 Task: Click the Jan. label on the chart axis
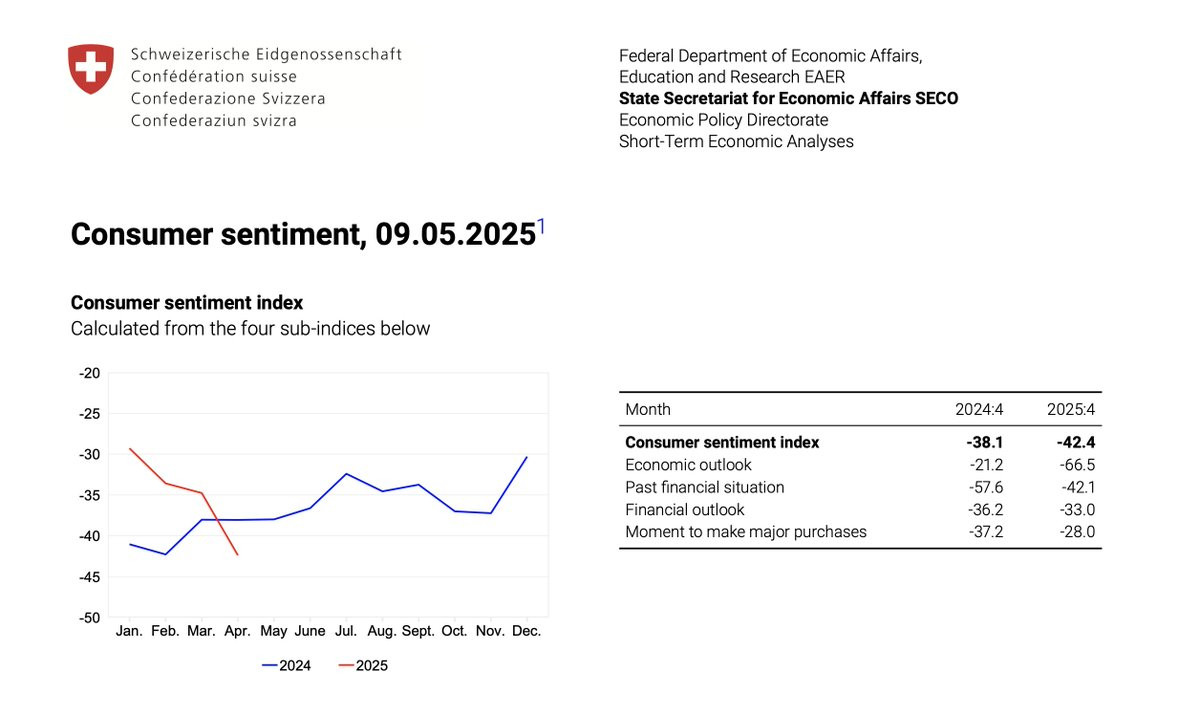(129, 631)
